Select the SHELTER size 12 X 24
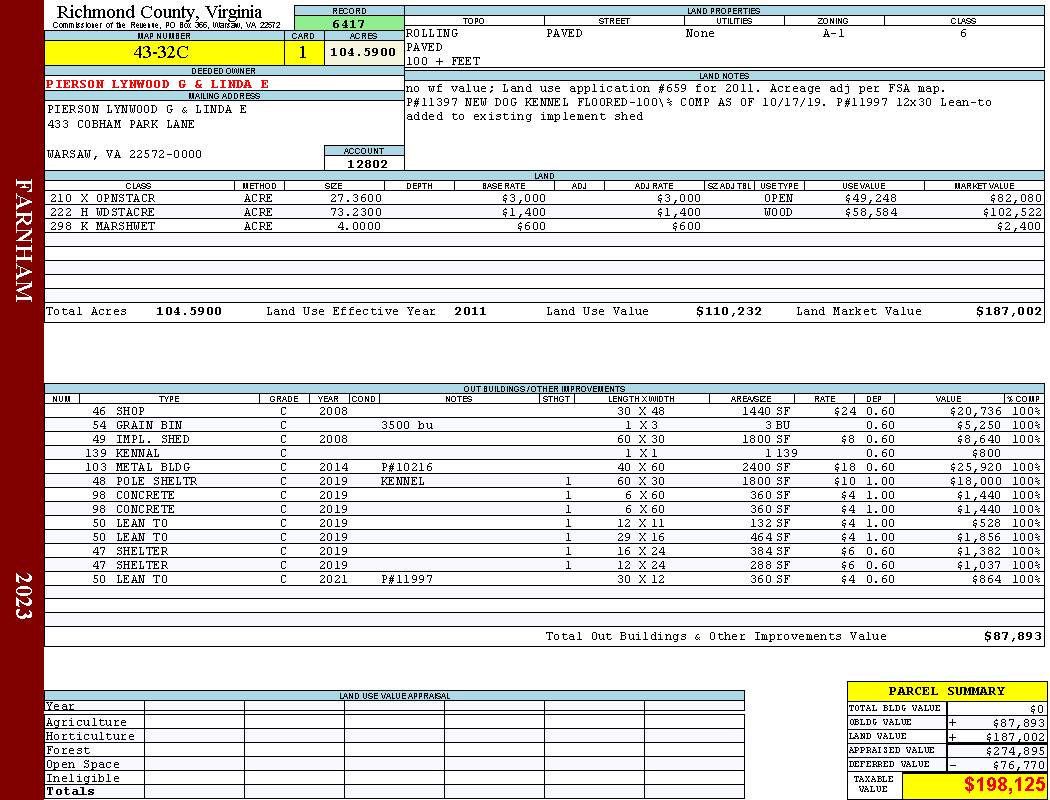The width and height of the screenshot is (1050, 800). coord(641,565)
